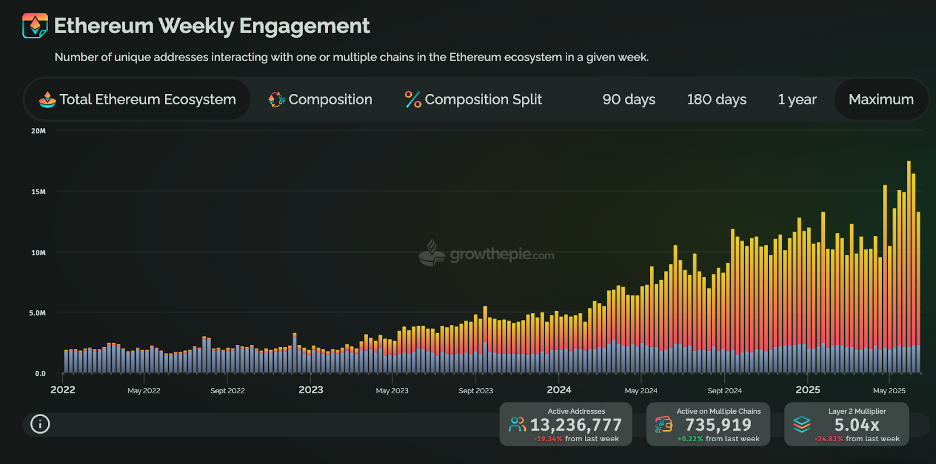This screenshot has width=936, height=464.
Task: Click the Active Addresses people icon
Action: (x=516, y=424)
